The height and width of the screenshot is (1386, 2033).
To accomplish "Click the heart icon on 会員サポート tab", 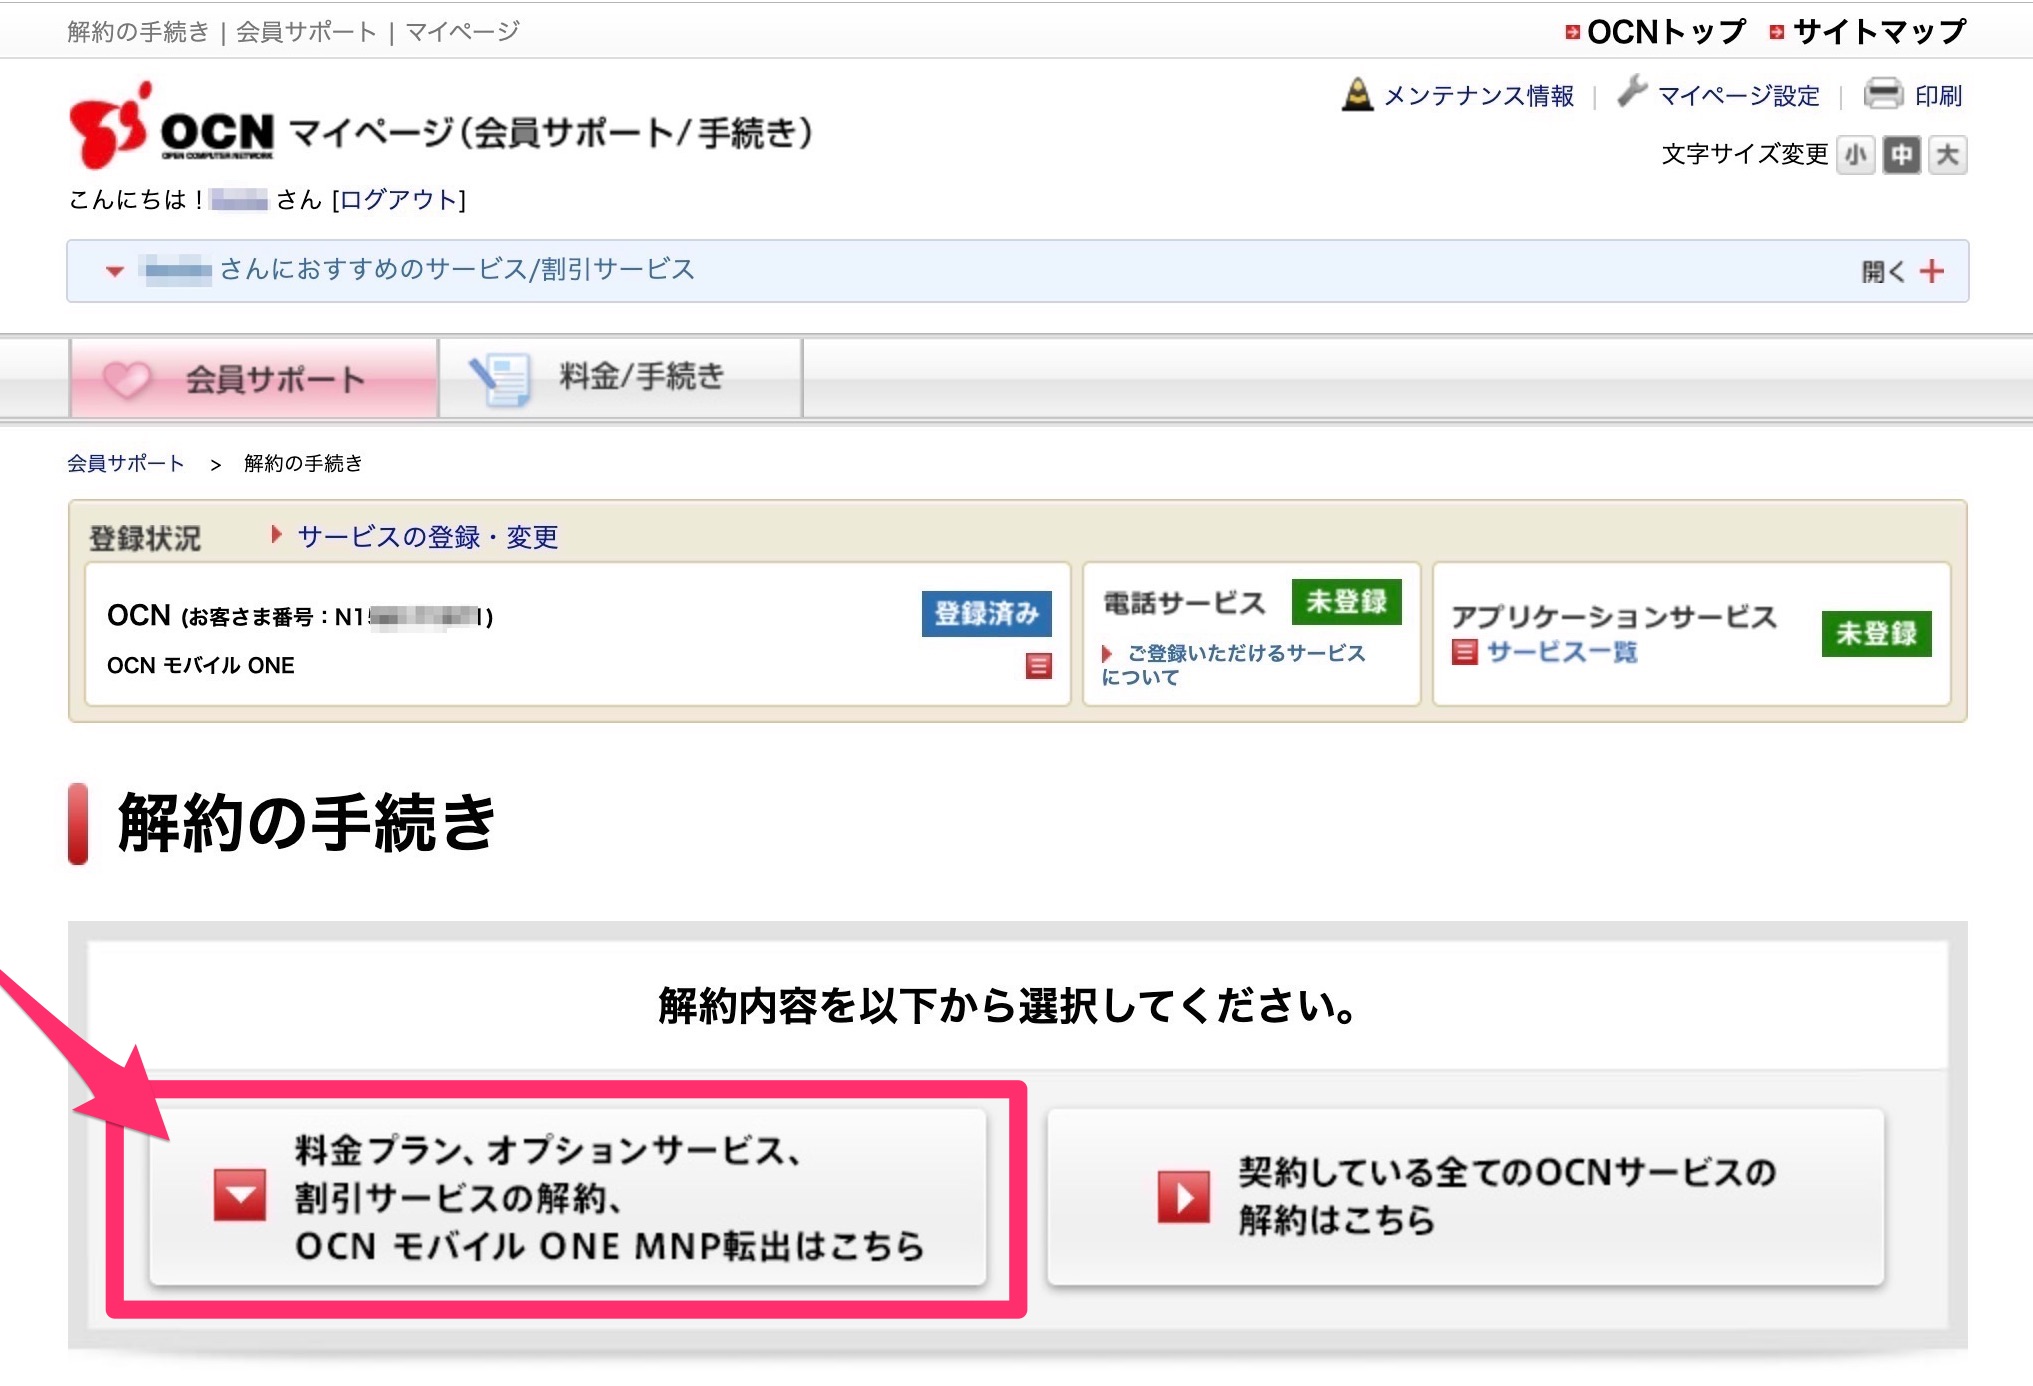I will (x=127, y=379).
